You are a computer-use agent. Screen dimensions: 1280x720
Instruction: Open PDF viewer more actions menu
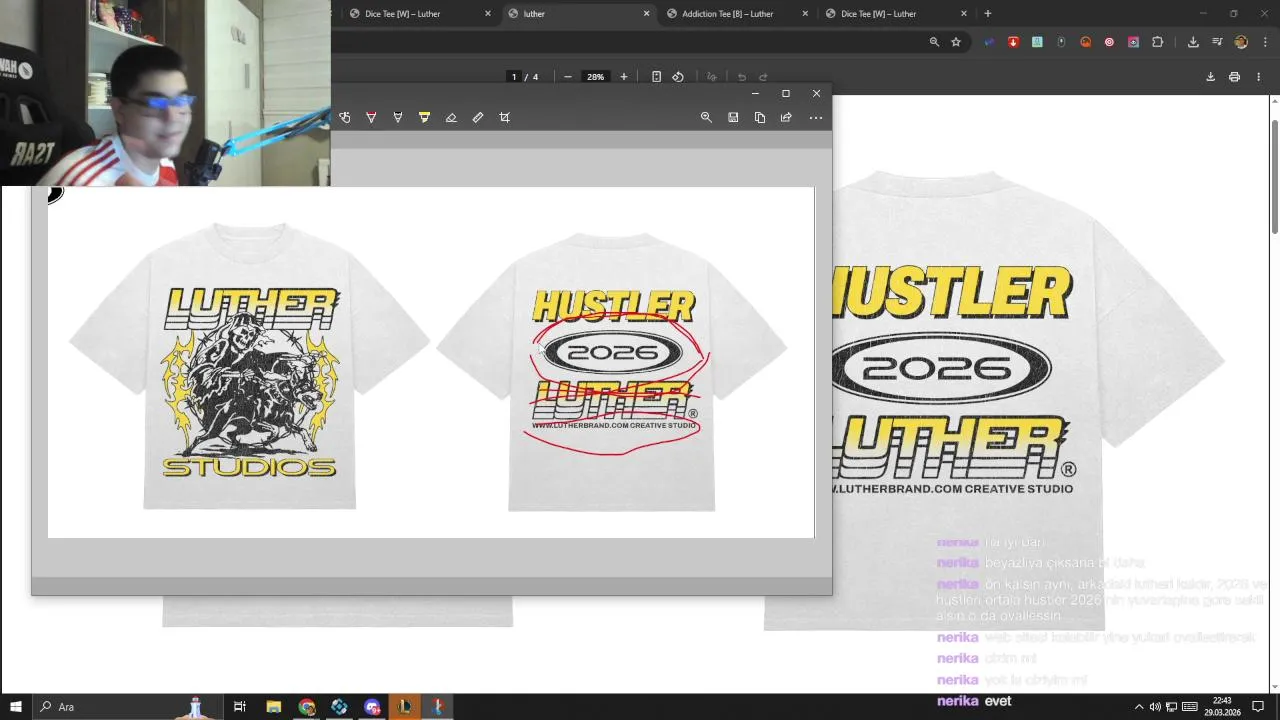coord(1258,77)
